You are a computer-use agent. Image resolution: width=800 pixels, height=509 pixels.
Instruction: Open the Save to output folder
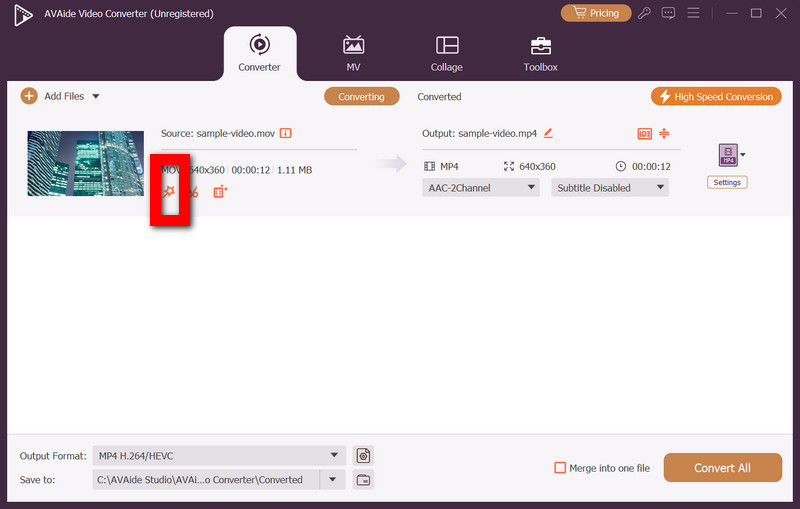coord(363,479)
